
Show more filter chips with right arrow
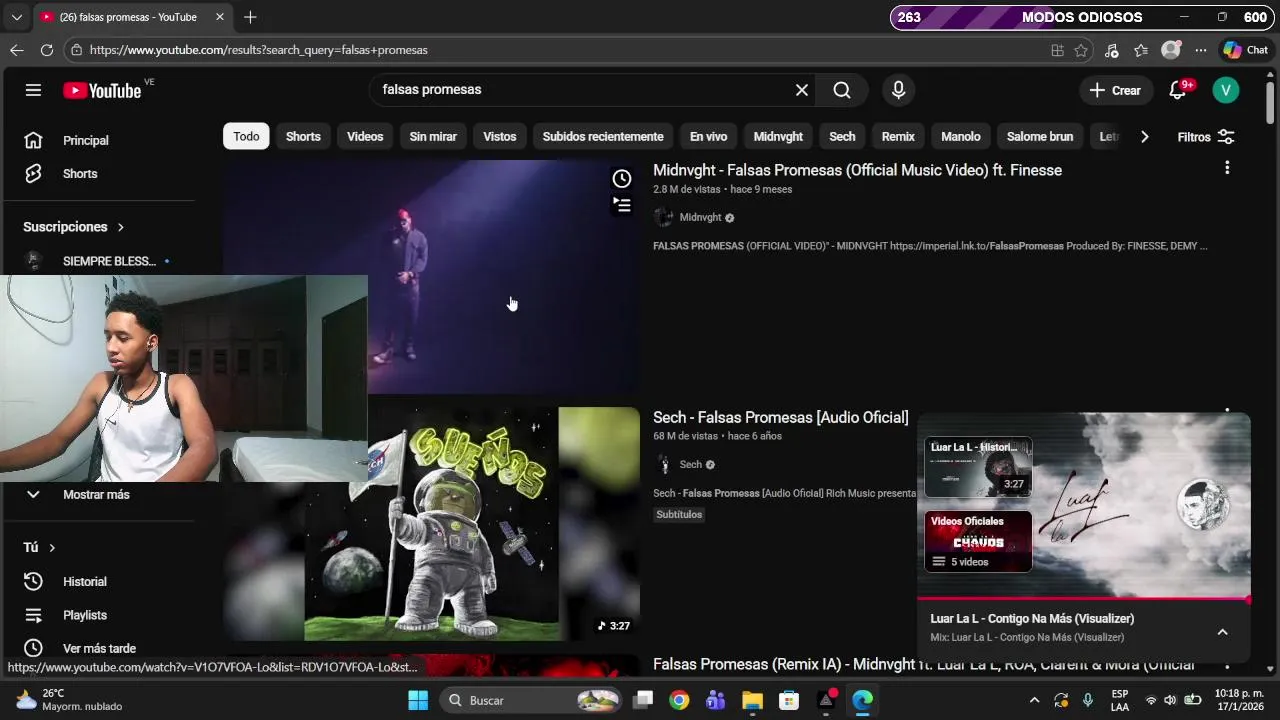(1145, 137)
